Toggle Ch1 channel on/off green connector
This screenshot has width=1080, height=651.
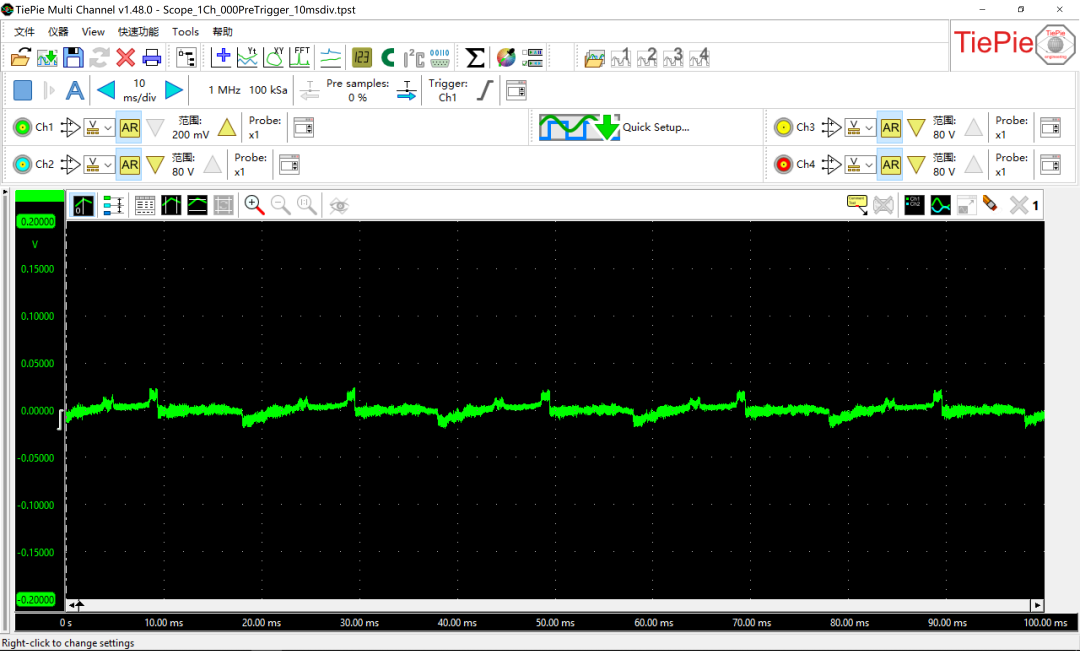click(x=23, y=127)
